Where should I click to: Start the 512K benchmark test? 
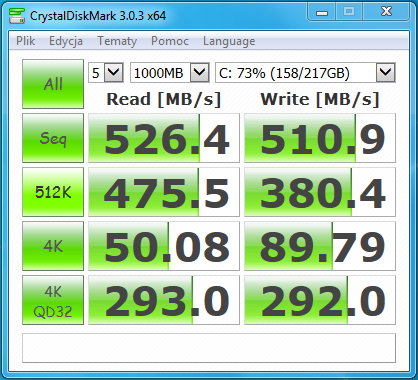pos(53,192)
